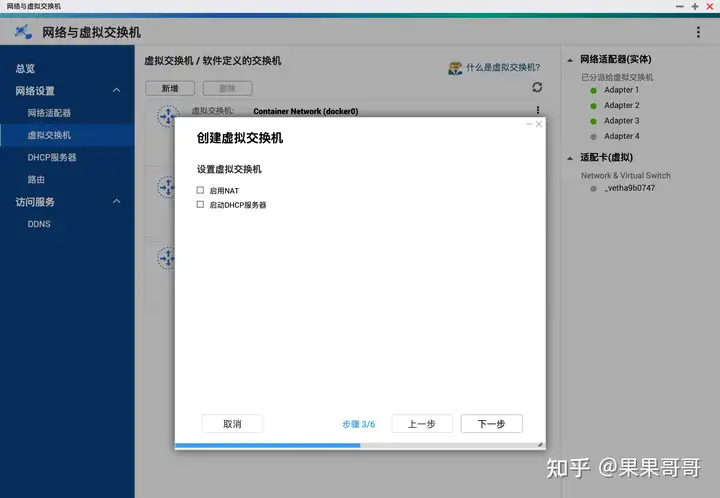This screenshot has width=720, height=498.
Task: Select Adapter 3 in adapter list
Action: 622,121
